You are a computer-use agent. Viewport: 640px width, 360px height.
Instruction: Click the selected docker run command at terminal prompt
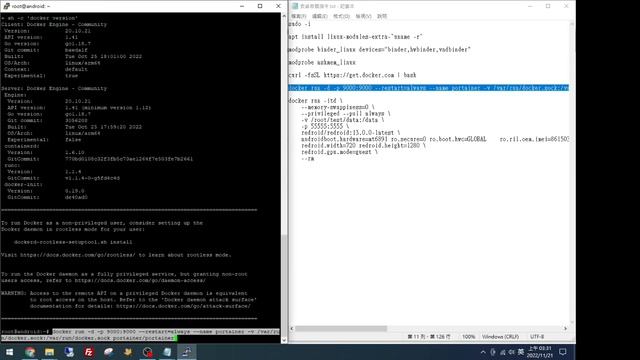pyautogui.click(x=140, y=335)
